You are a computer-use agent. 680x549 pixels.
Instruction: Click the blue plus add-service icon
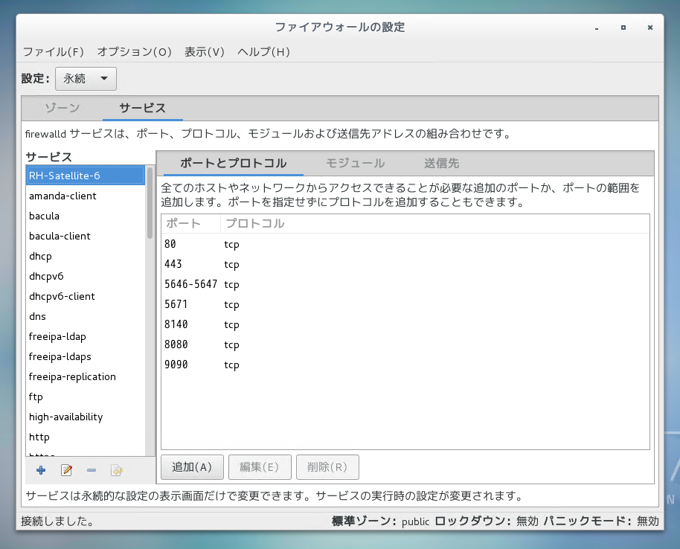click(x=41, y=470)
